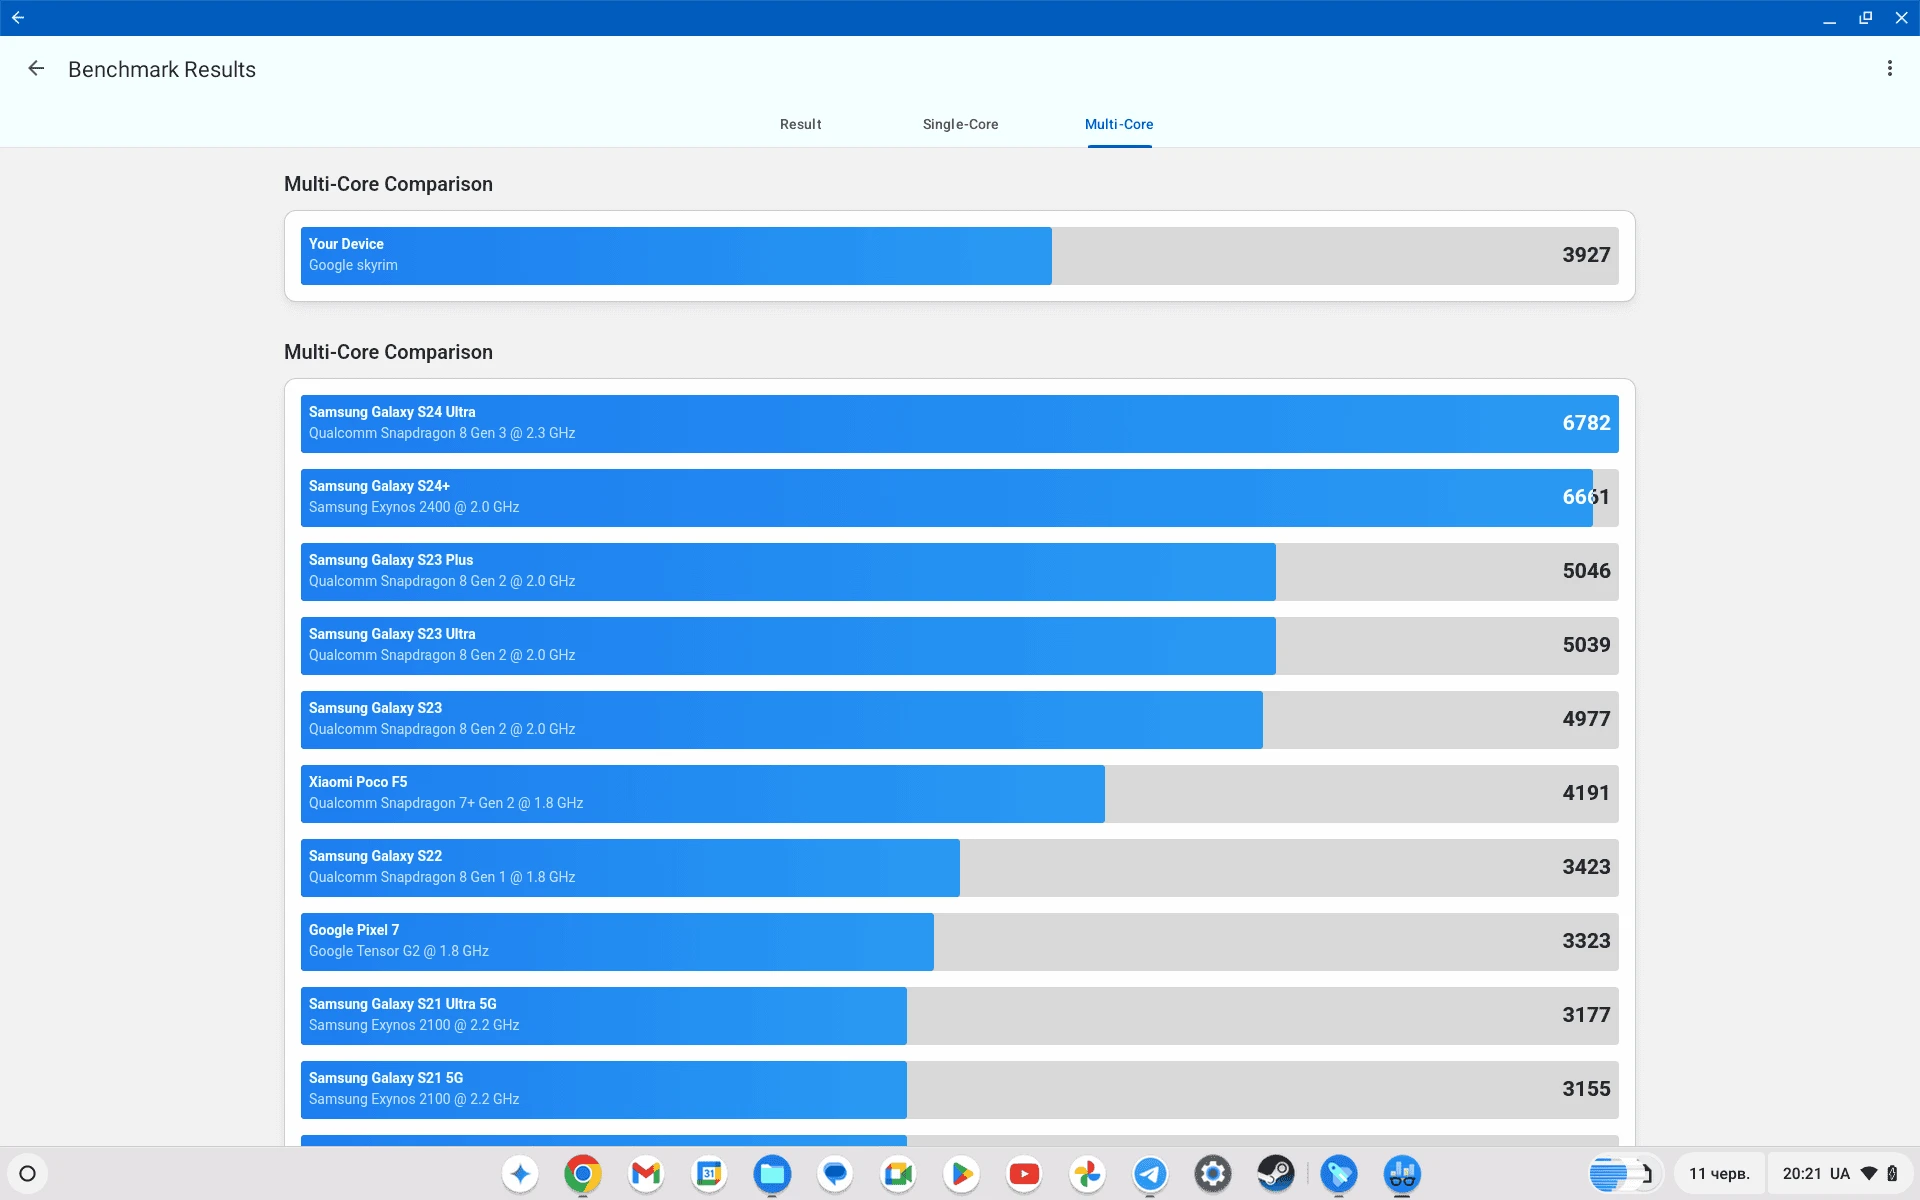
Task: Click the Poco F5 score 4191
Action: (x=1586, y=793)
